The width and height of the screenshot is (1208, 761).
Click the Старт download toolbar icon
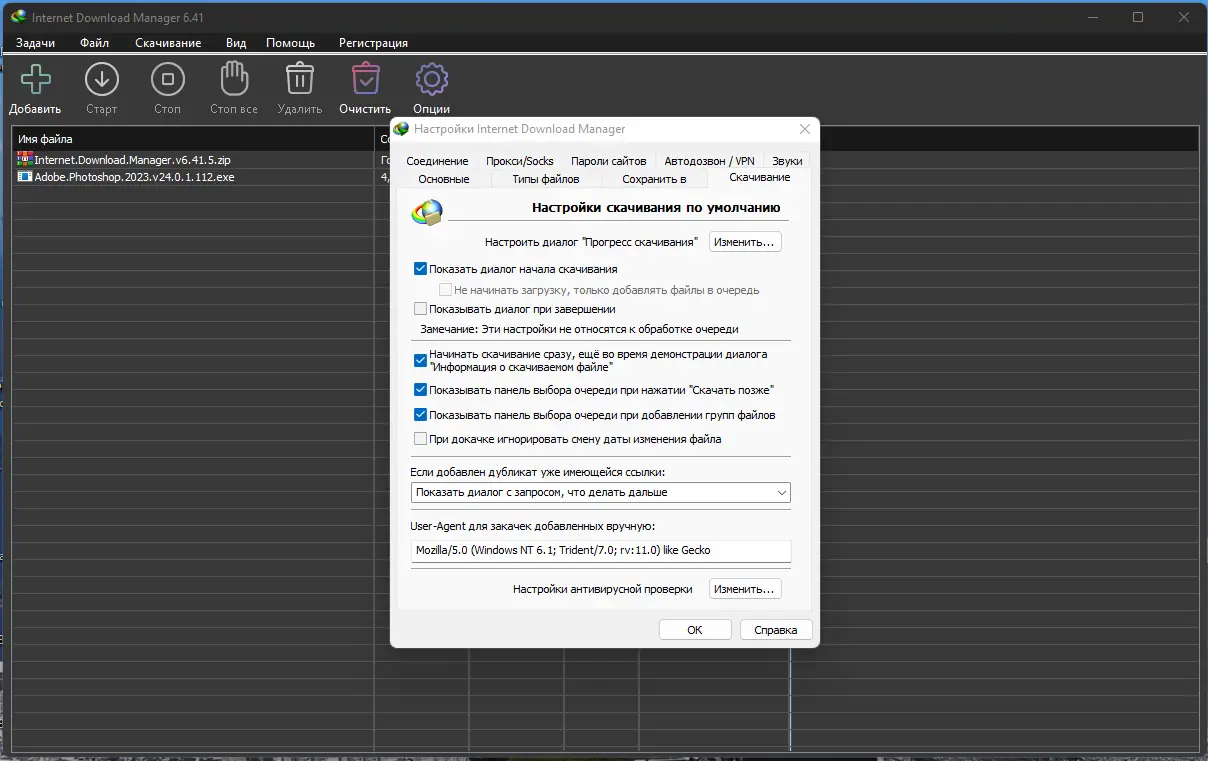coord(101,79)
